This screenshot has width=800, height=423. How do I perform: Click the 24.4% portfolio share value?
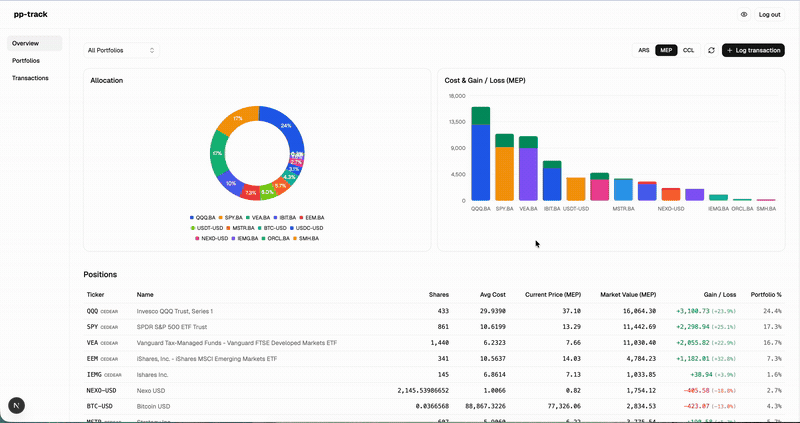coord(772,311)
